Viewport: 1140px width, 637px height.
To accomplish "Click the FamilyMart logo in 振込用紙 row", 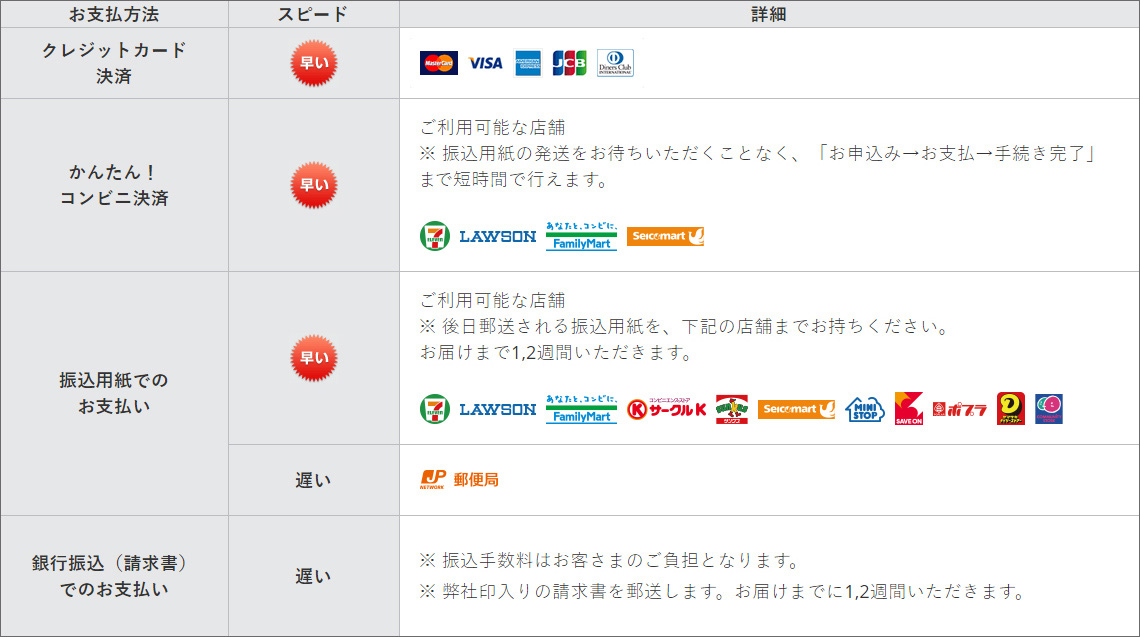I will click(x=582, y=409).
